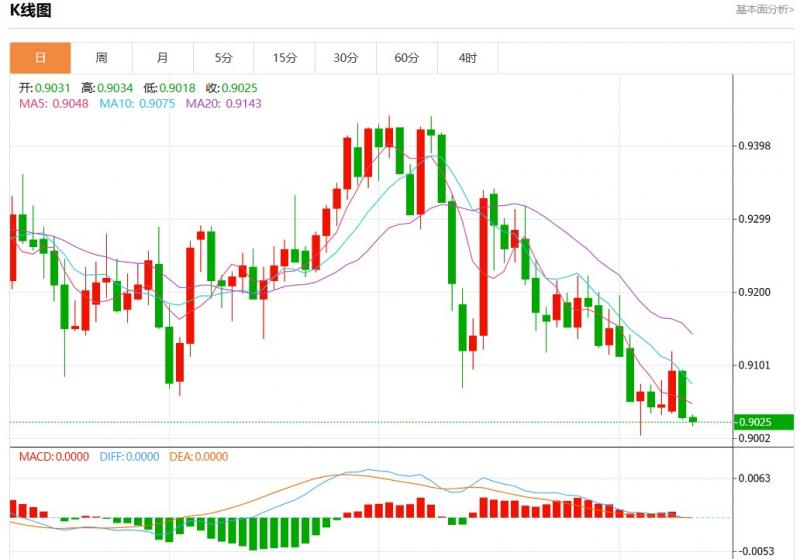Select the 15分 interval tab
The image size is (800, 559).
click(x=285, y=58)
